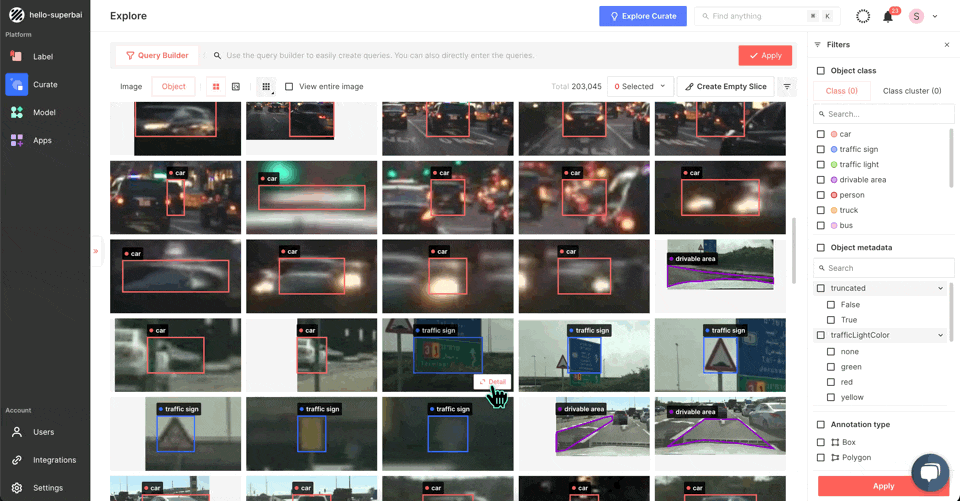Open the Settings gear icon
The width and height of the screenshot is (960, 501).
(17, 488)
